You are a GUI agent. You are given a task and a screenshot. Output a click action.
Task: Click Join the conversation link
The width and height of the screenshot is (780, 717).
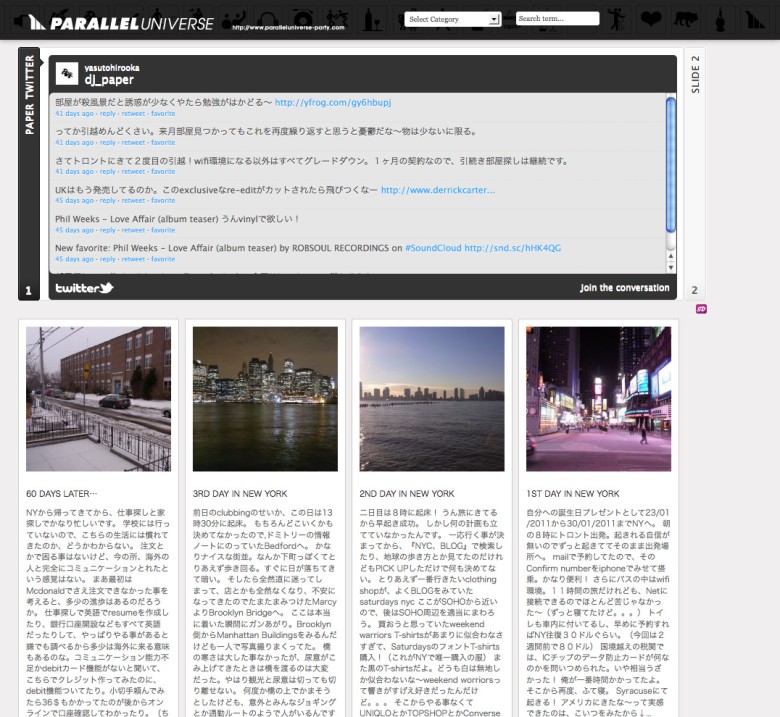pos(625,288)
